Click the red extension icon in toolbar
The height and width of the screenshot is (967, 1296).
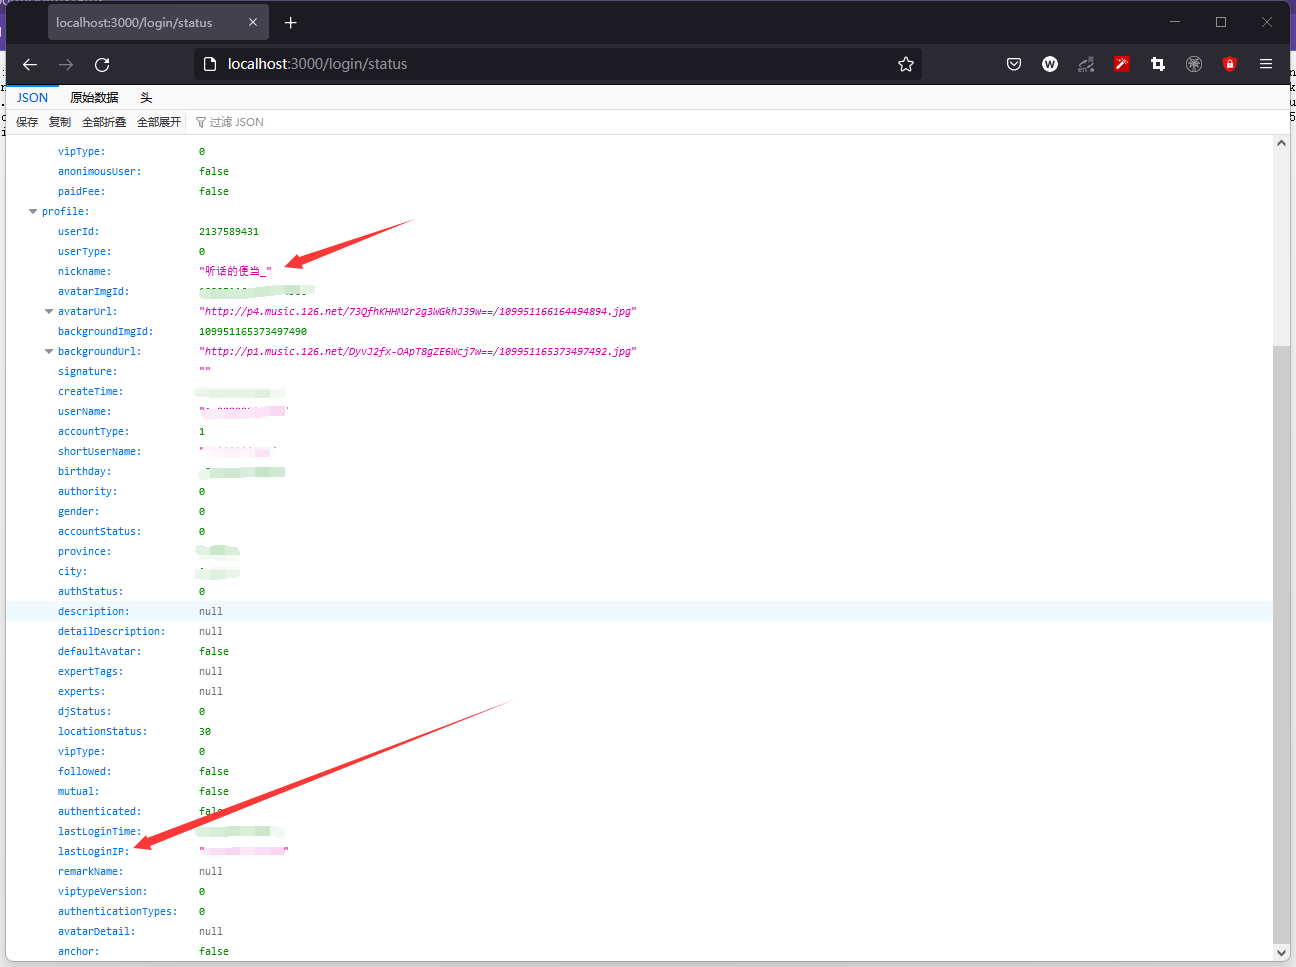[1122, 64]
